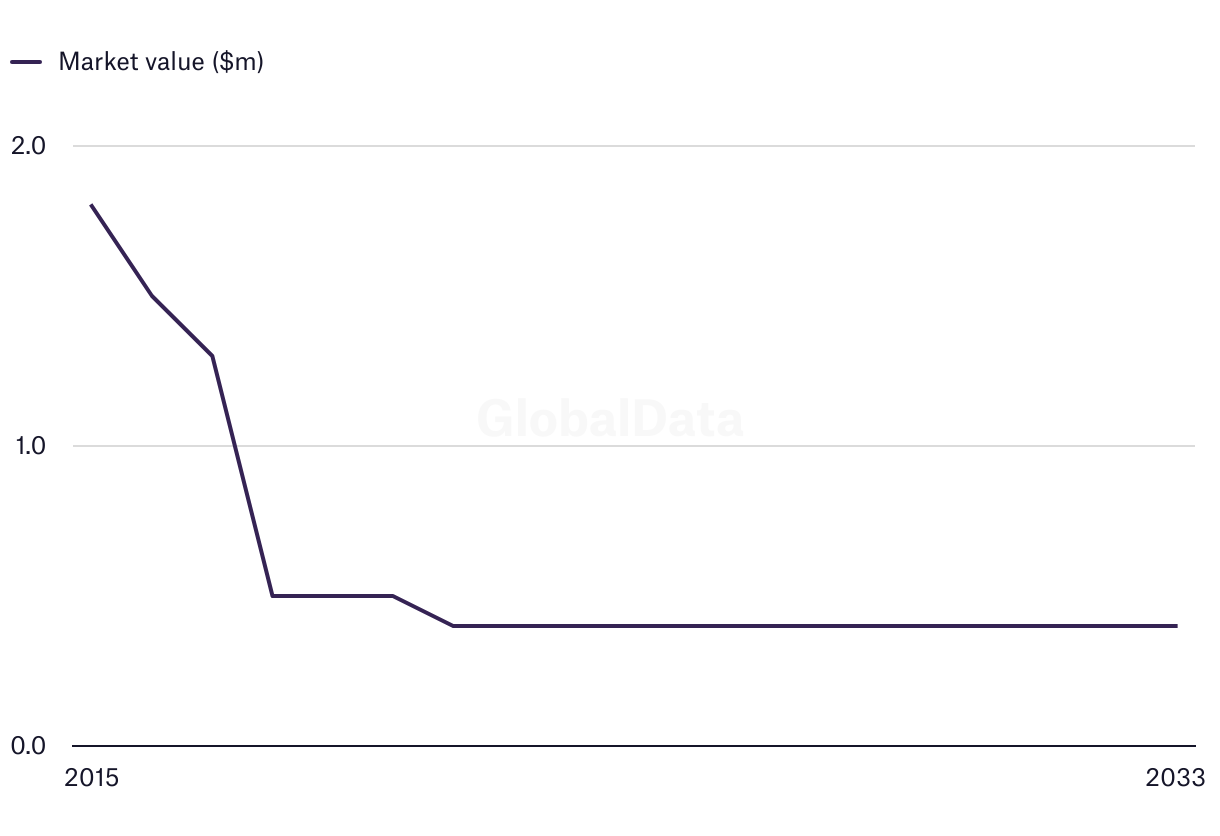Viewport: 1220px width, 836px height.
Task: Select the 2015 x-axis label
Action: 91,778
